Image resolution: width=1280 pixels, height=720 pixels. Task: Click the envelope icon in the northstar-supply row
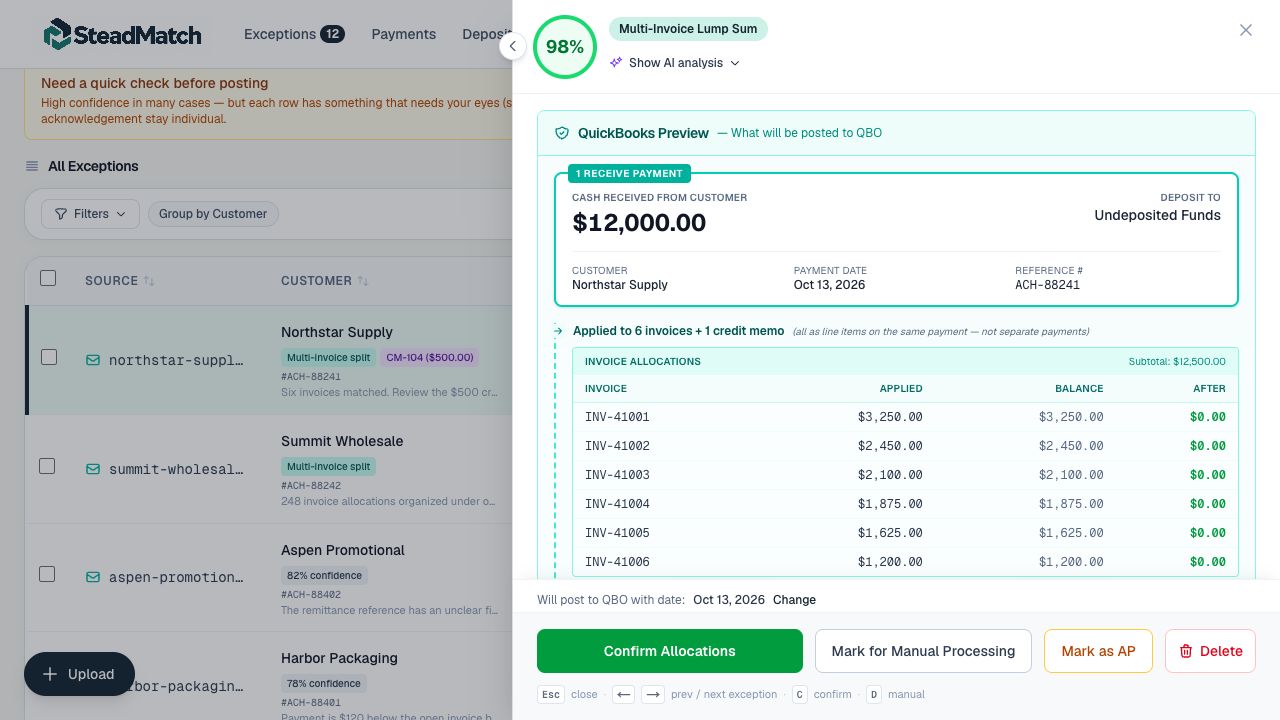(x=93, y=360)
